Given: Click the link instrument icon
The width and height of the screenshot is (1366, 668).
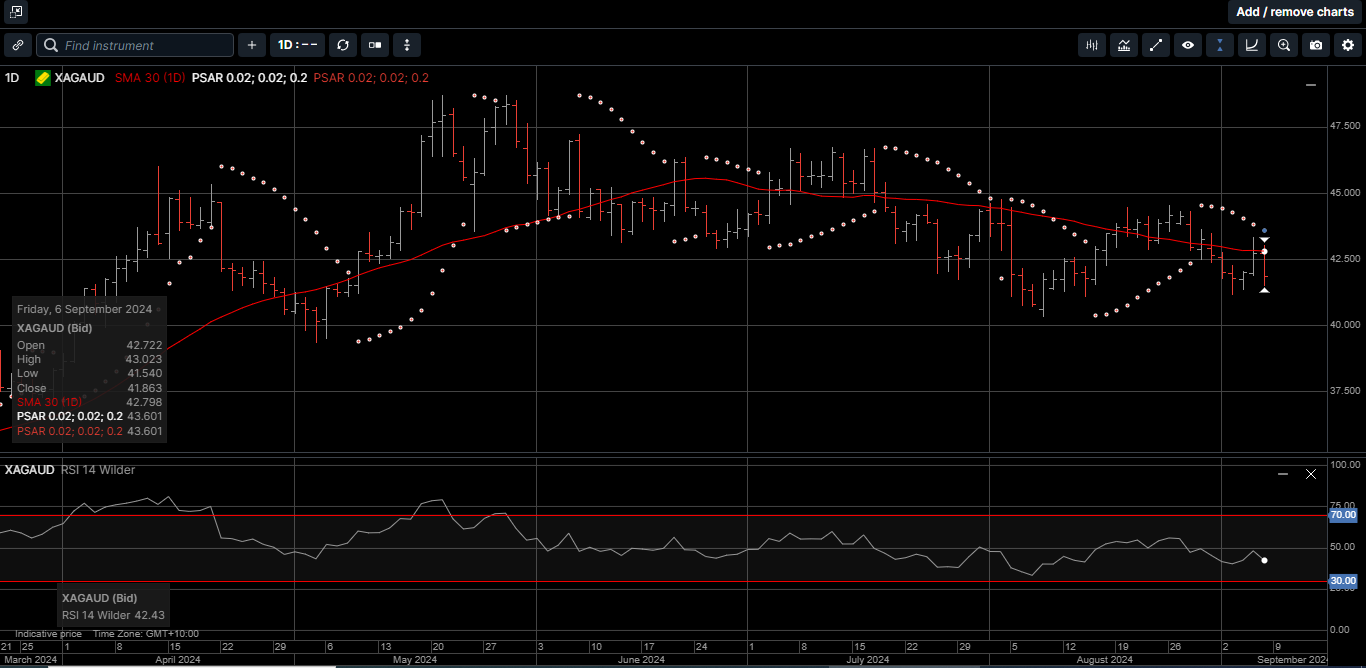Looking at the screenshot, I should pos(17,45).
